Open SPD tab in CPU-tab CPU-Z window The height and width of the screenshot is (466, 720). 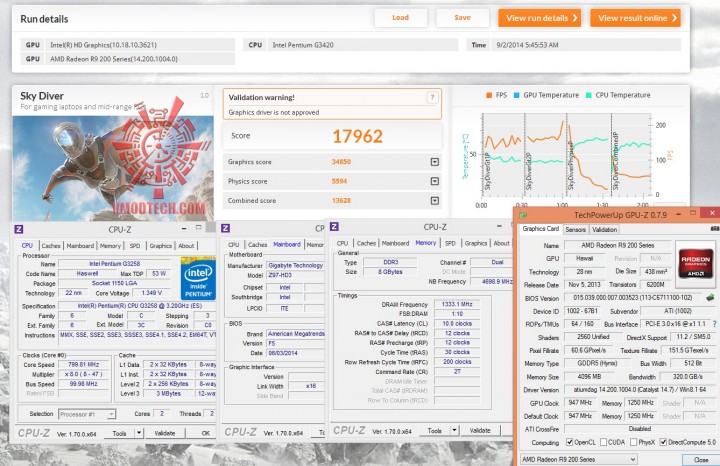[135, 246]
